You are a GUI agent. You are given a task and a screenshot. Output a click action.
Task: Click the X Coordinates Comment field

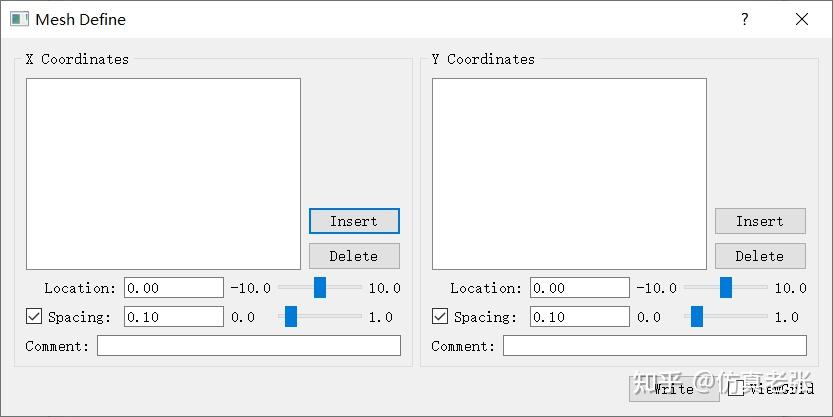click(x=248, y=346)
